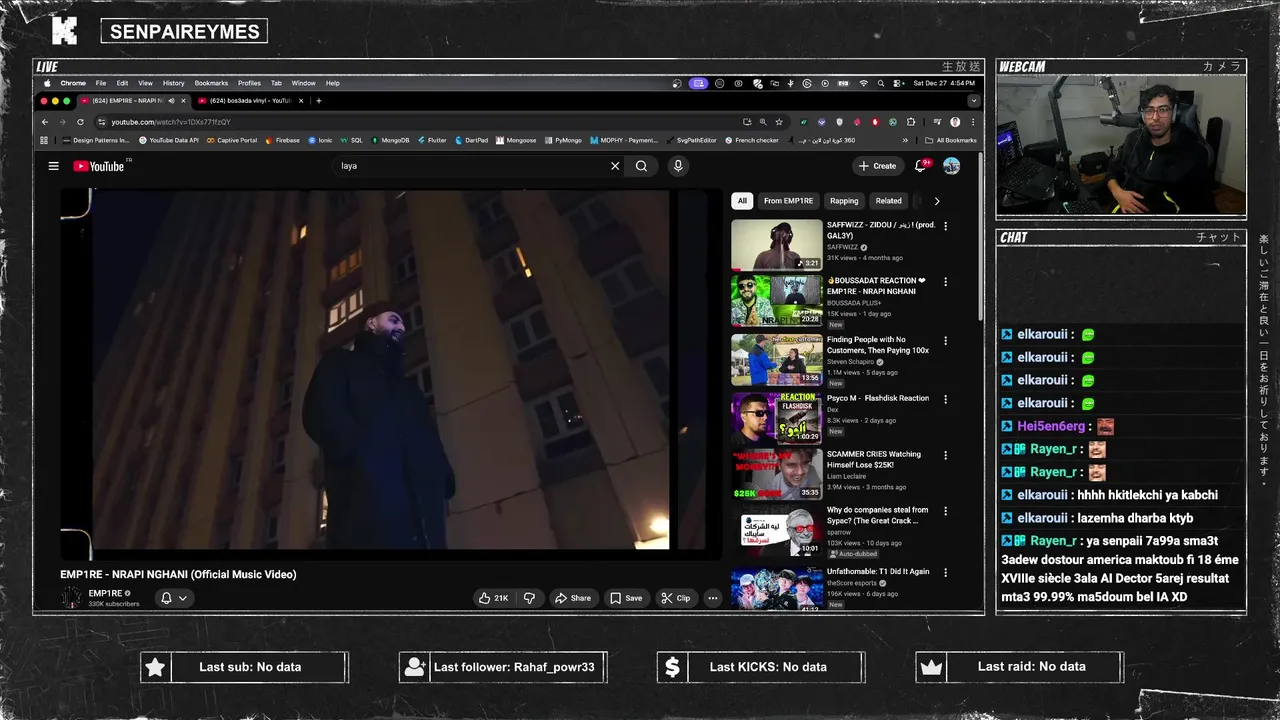The image size is (1280, 720).
Task: Select the Rapping filter chip
Action: tap(844, 201)
